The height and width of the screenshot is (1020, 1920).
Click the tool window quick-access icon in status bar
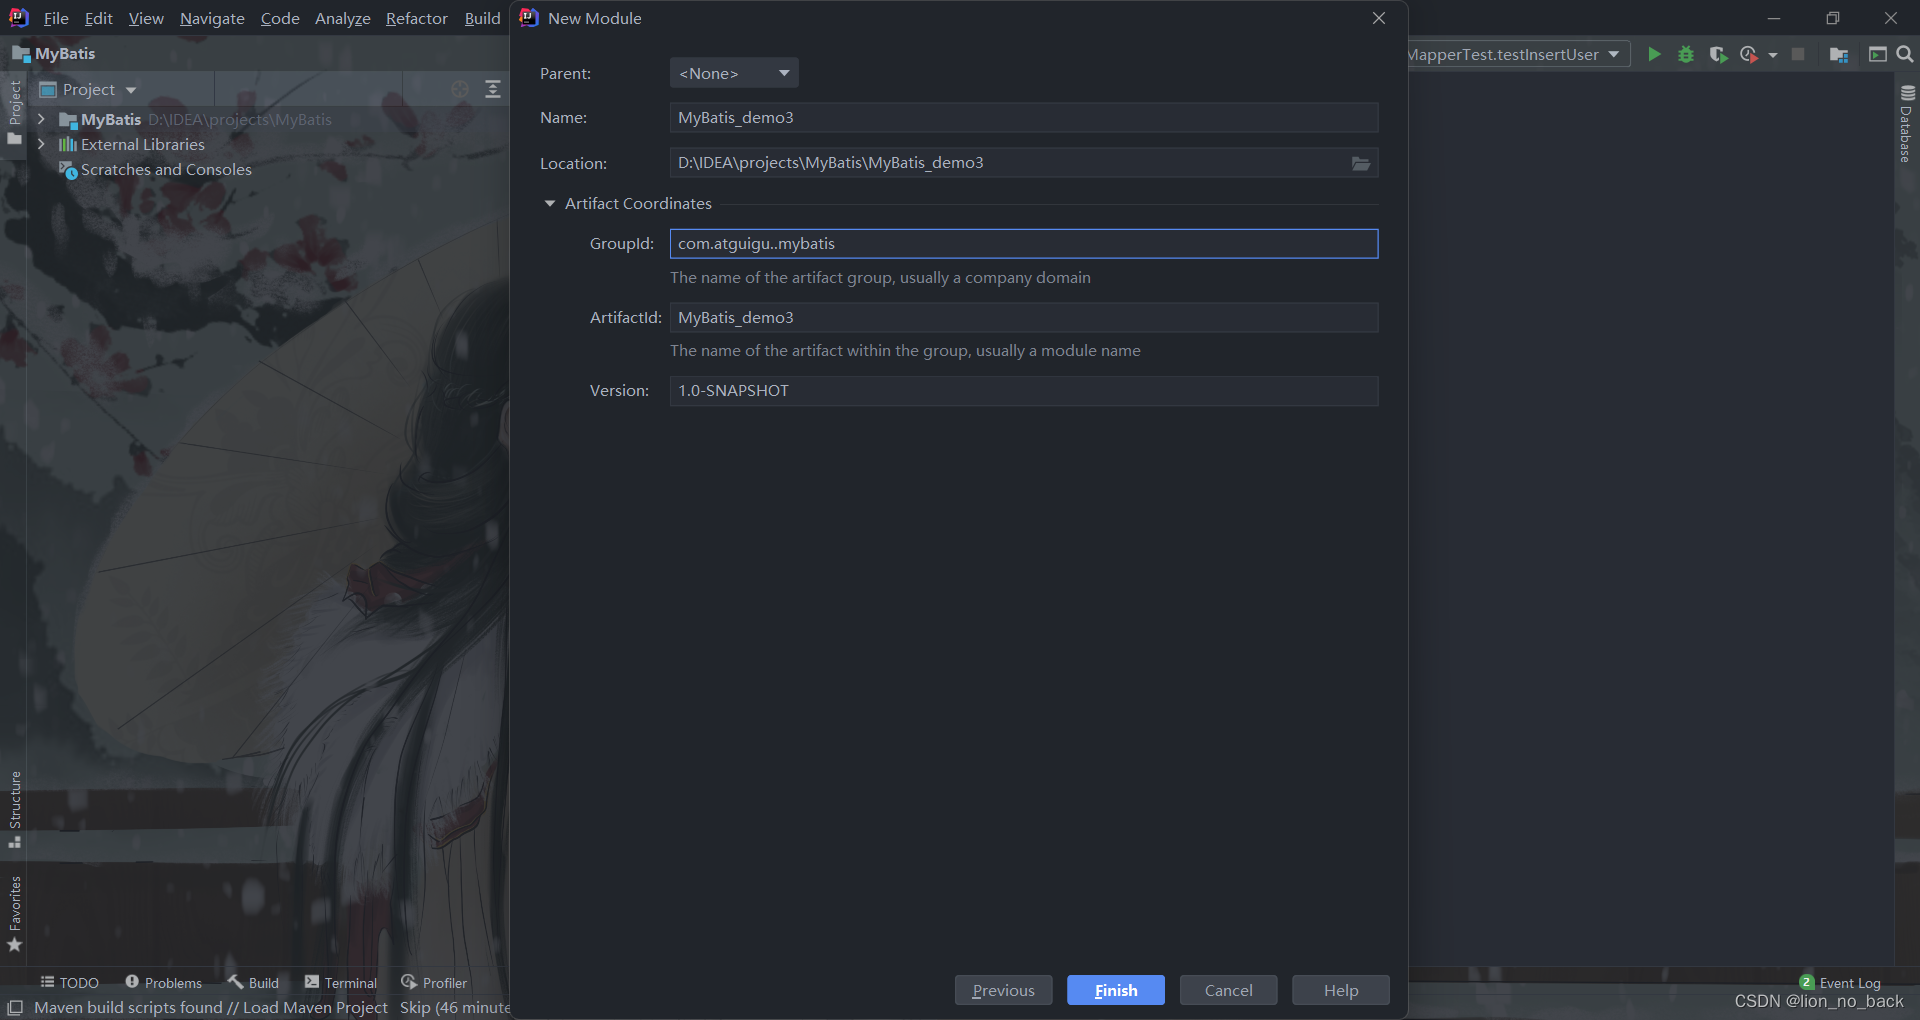coord(15,1007)
